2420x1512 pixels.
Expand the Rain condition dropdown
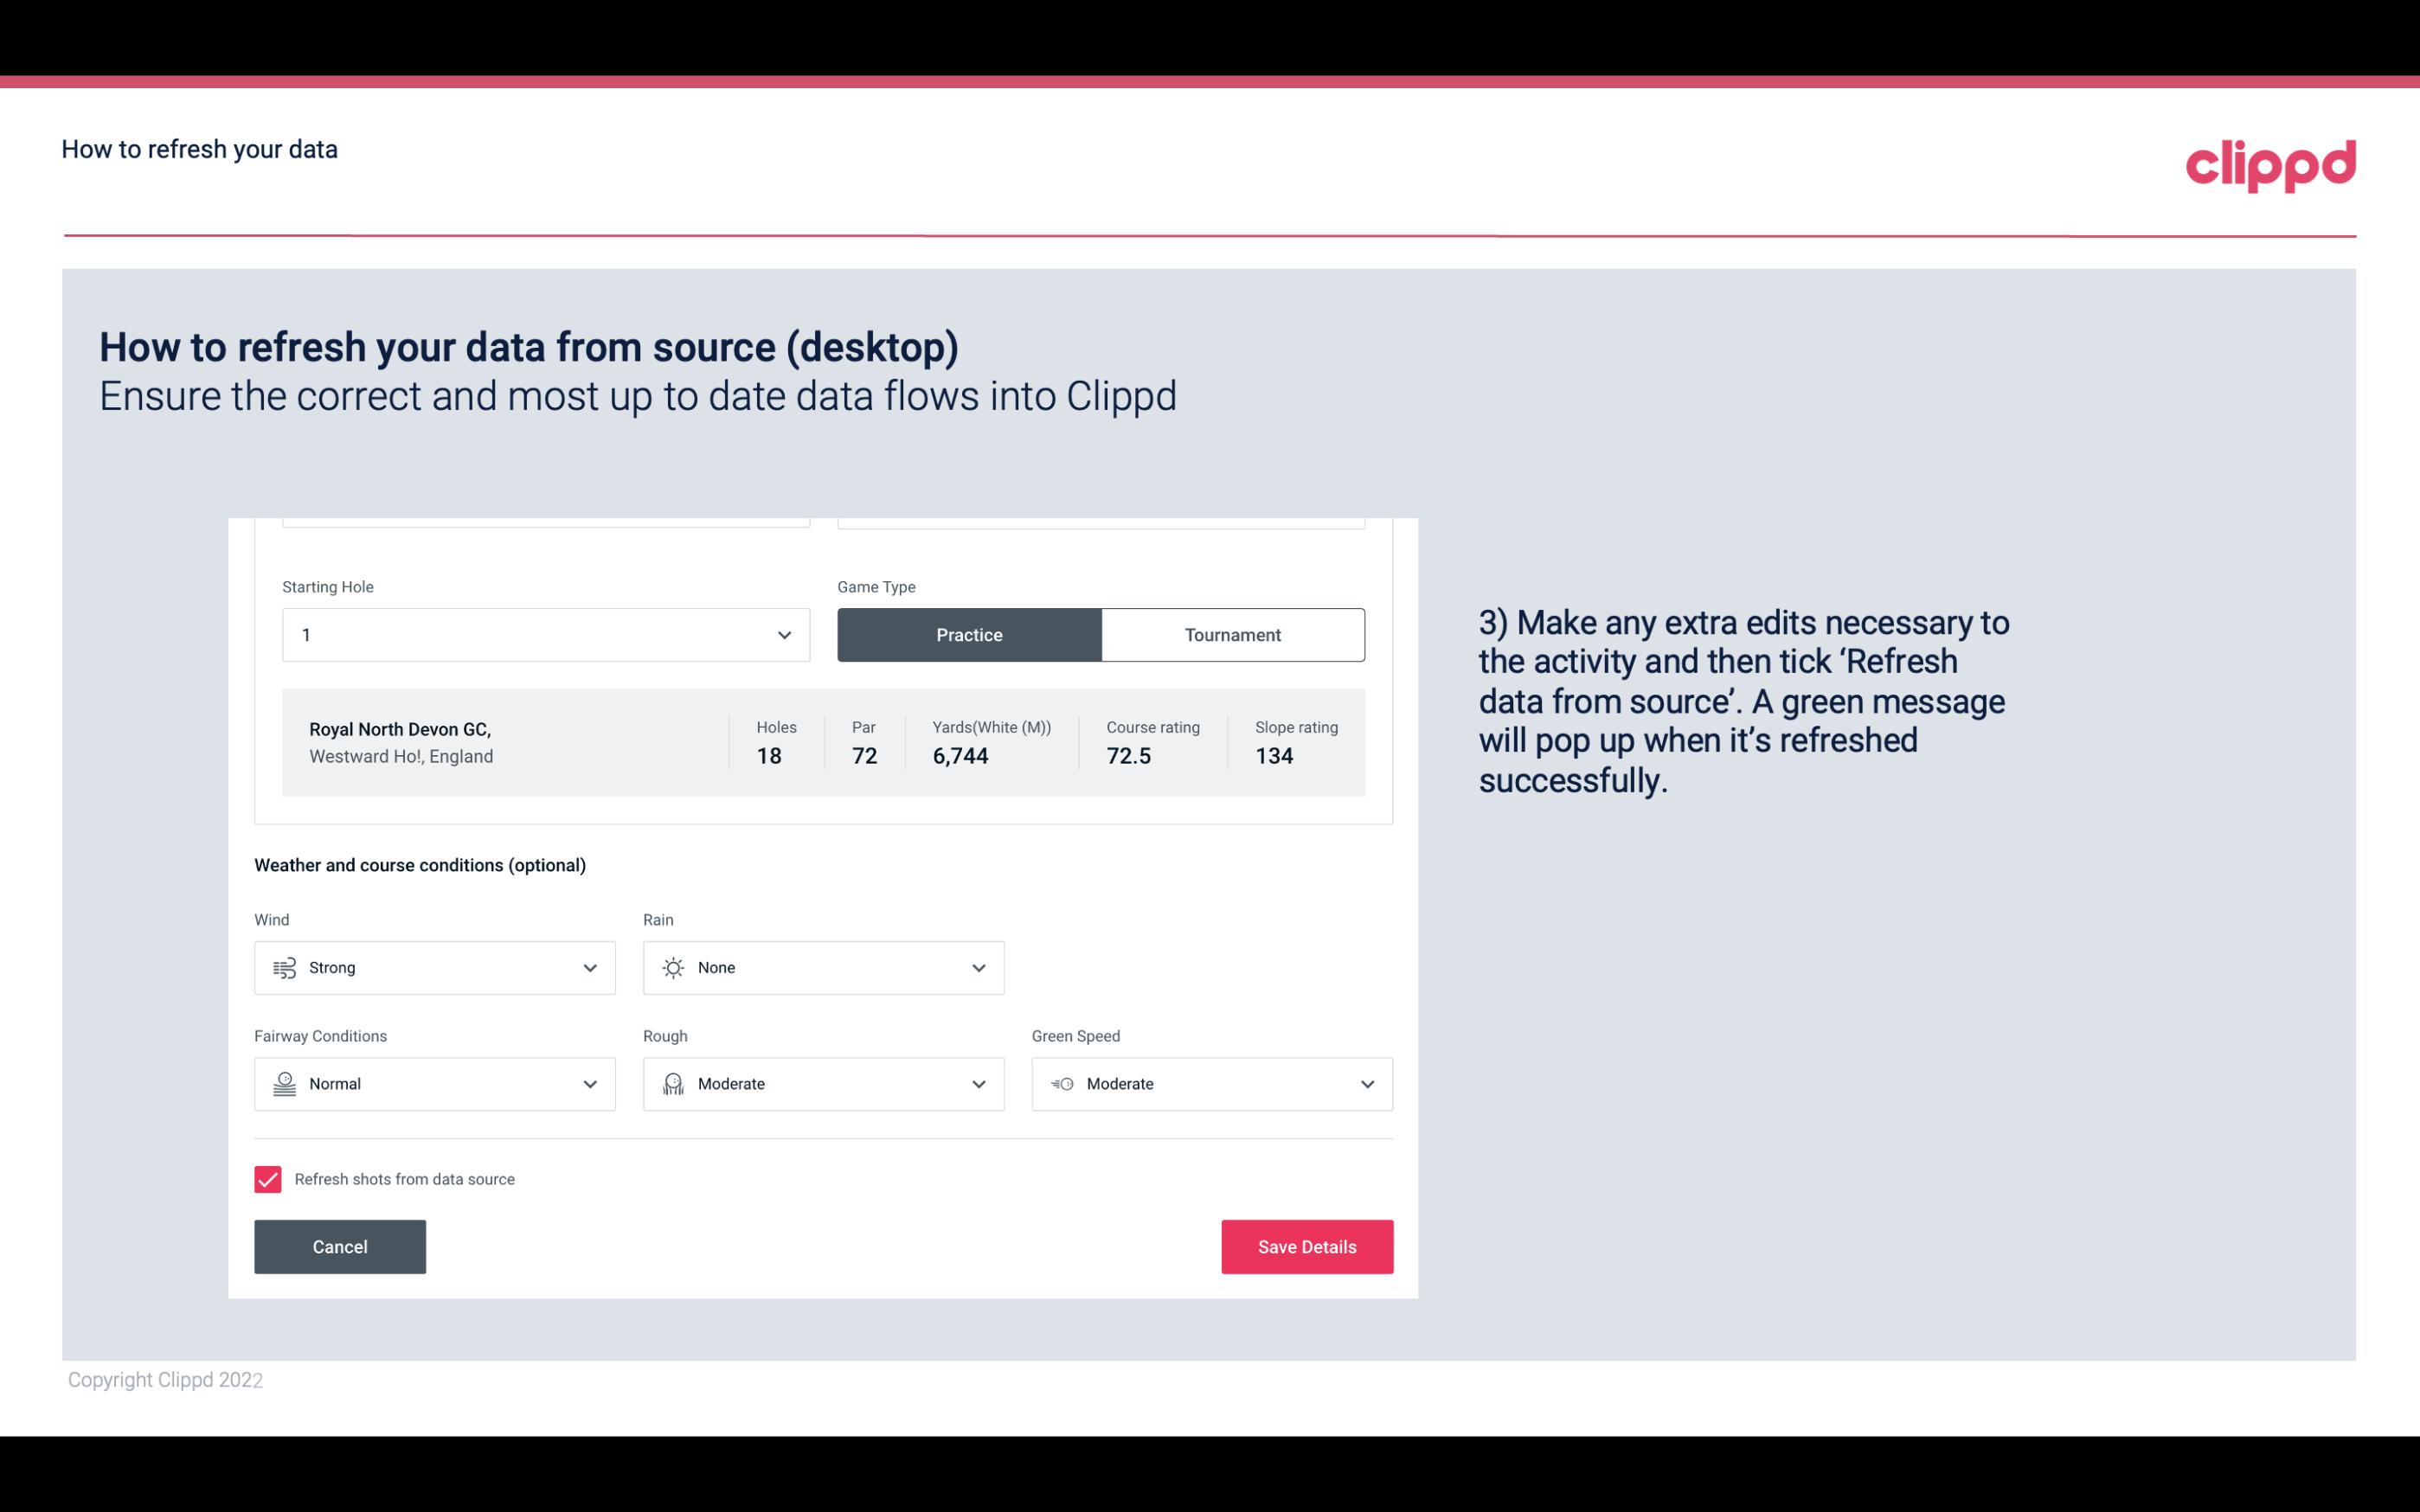(978, 967)
